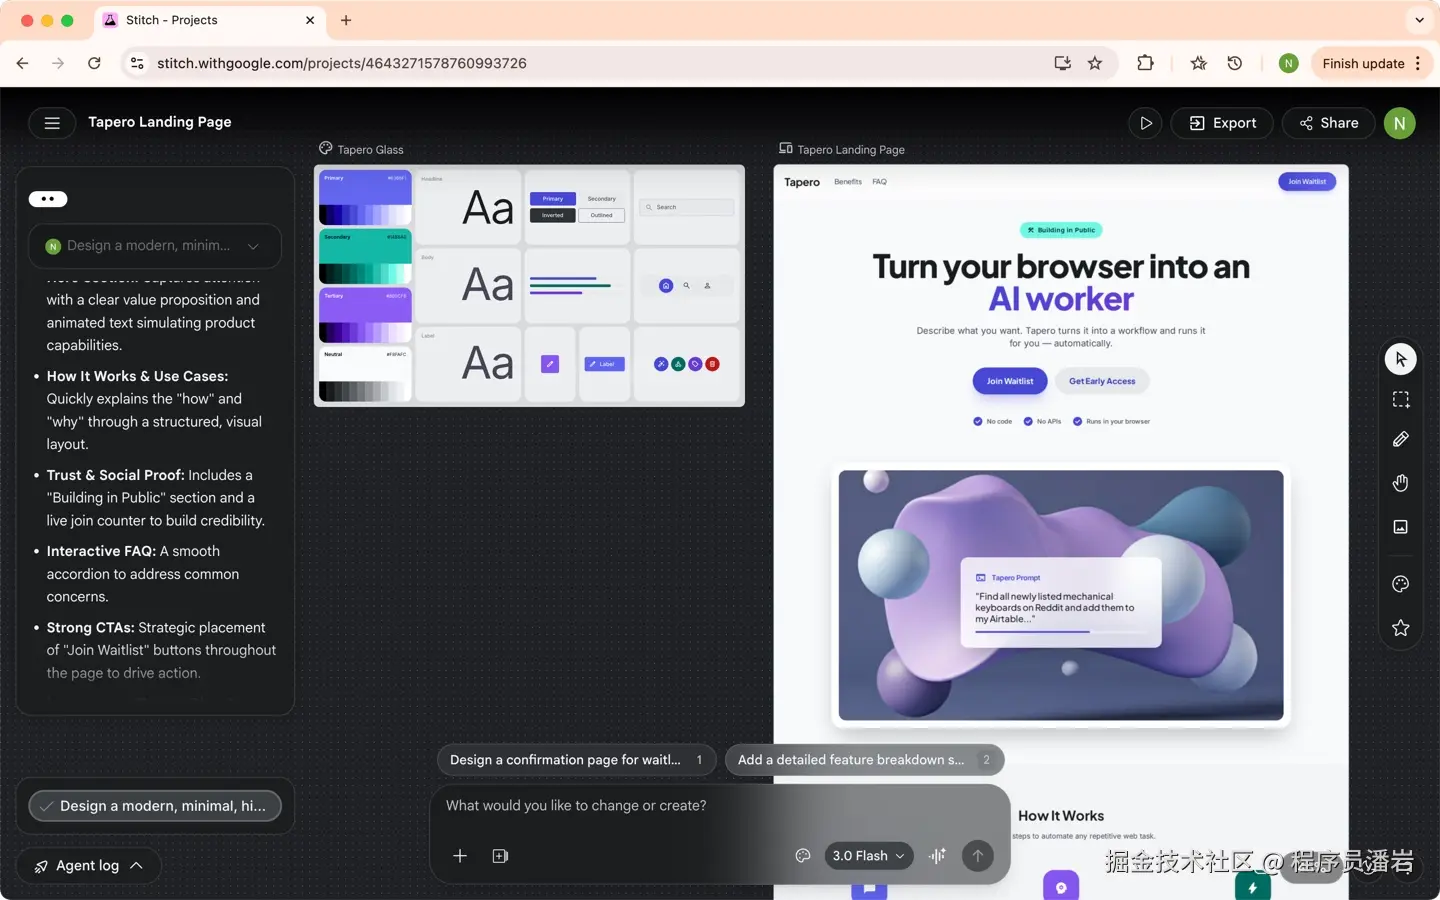Start voice input with the waveform icon
This screenshot has width=1440, height=900.
[x=937, y=856]
